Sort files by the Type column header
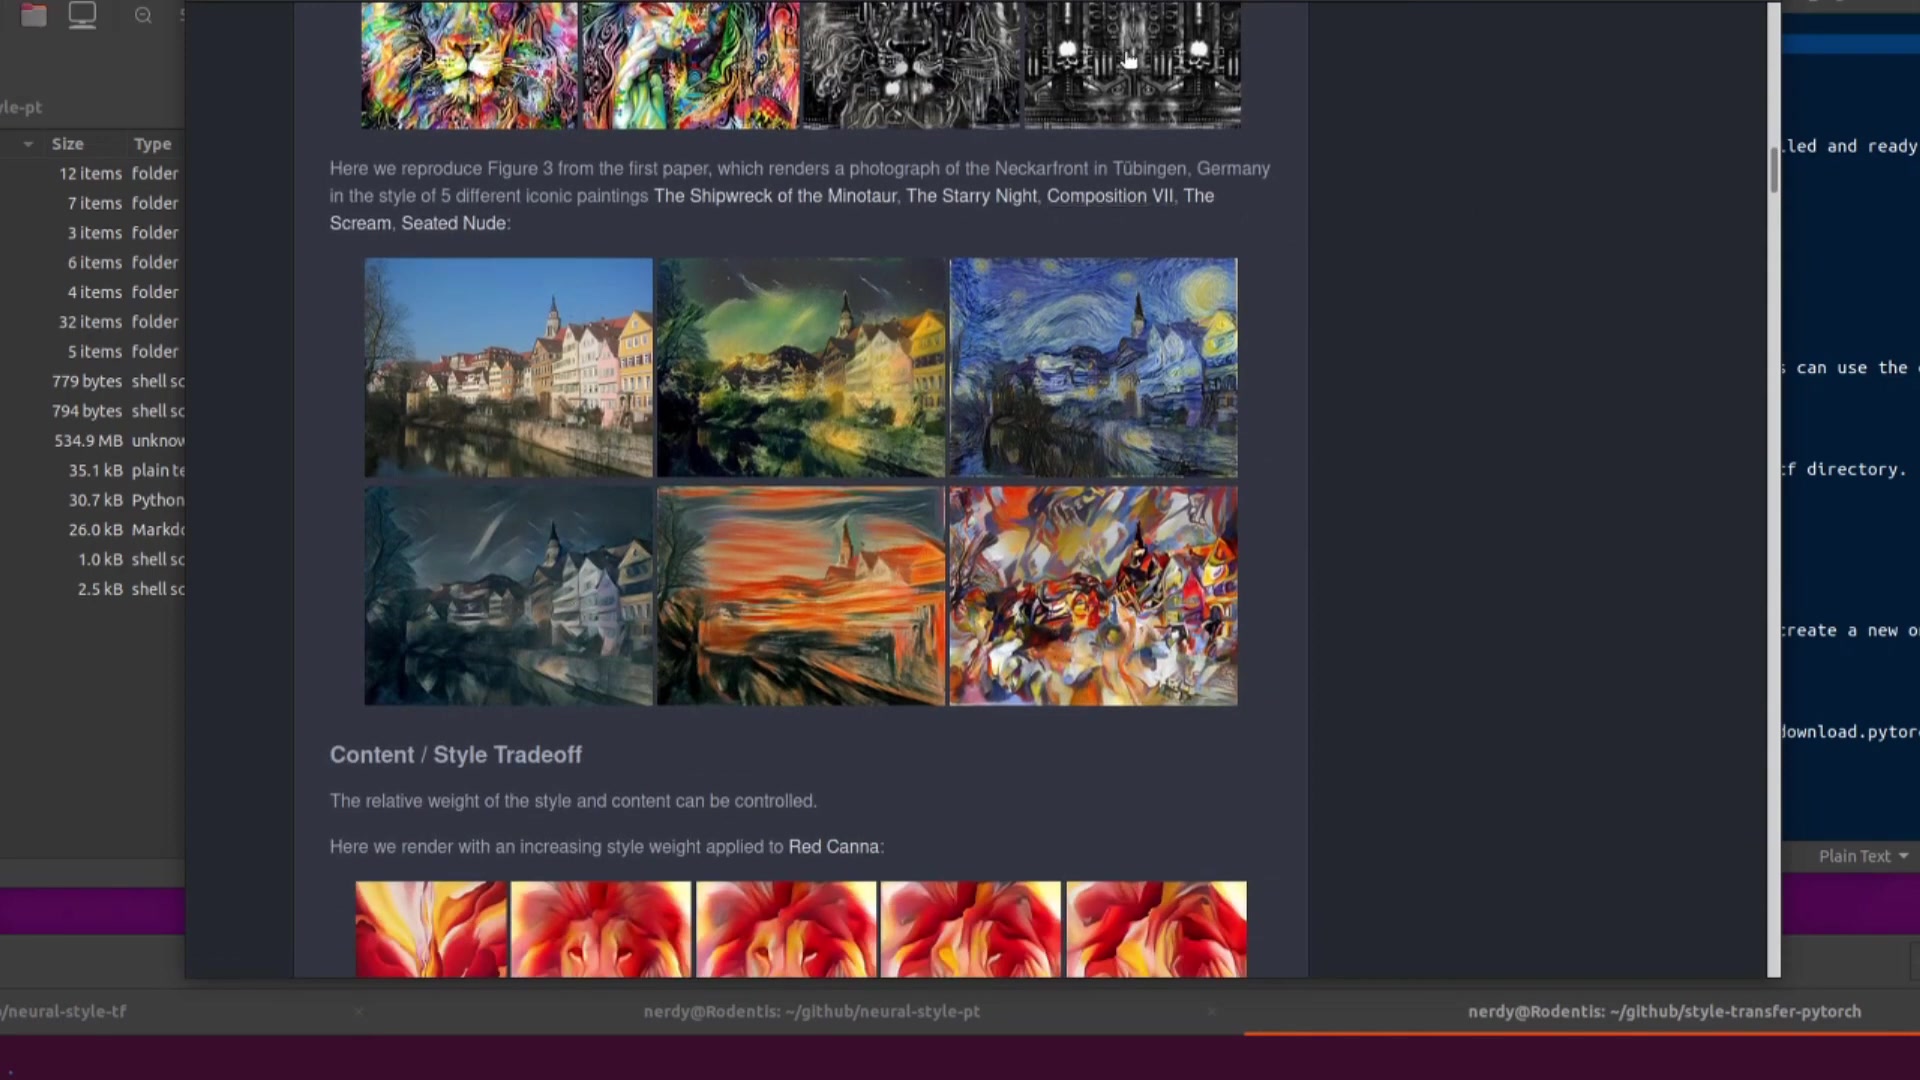The image size is (1920, 1080). (153, 144)
